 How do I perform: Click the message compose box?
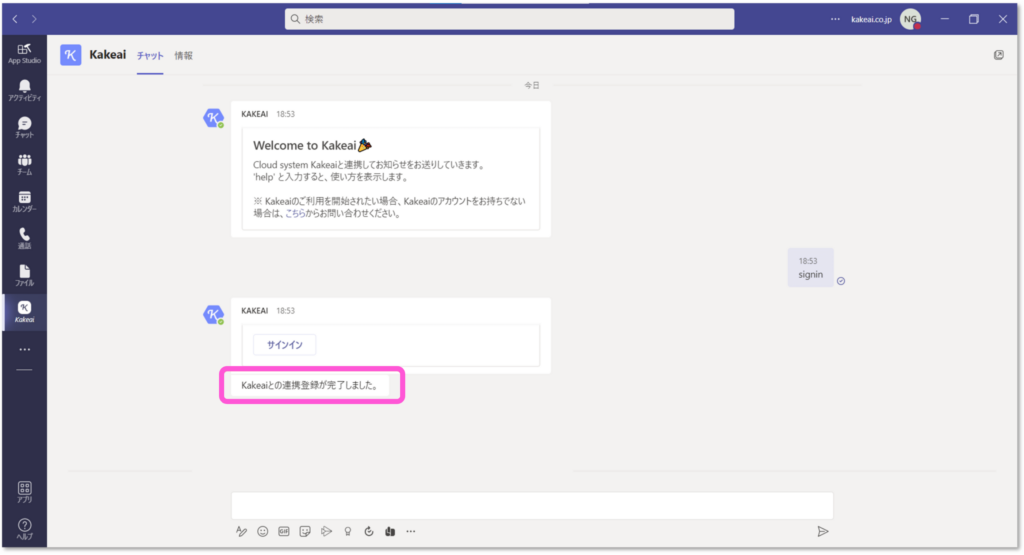pos(532,505)
